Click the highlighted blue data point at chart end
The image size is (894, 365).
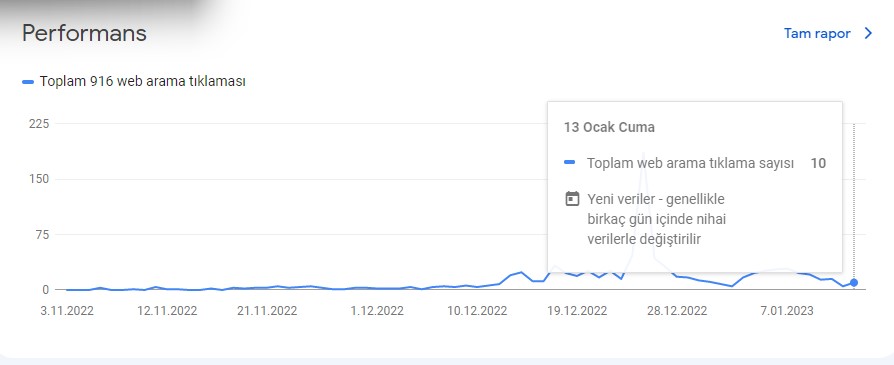[854, 283]
